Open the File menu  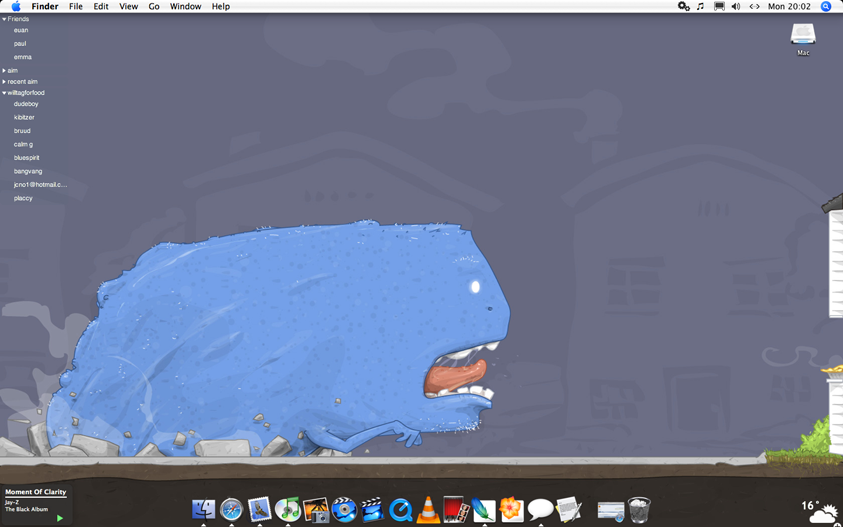click(x=76, y=6)
